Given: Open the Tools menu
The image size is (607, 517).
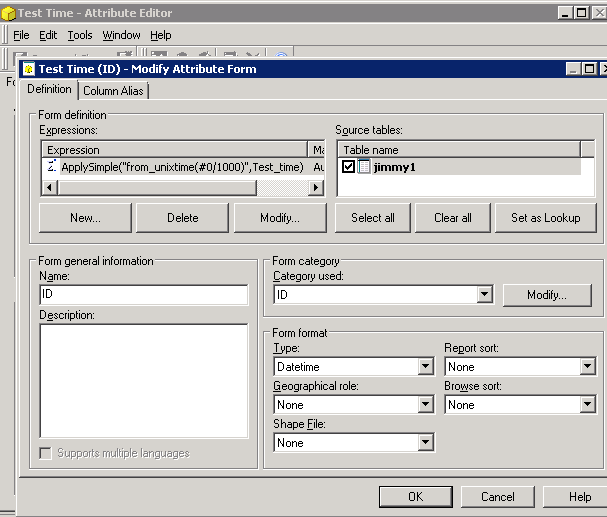Looking at the screenshot, I should [80, 35].
